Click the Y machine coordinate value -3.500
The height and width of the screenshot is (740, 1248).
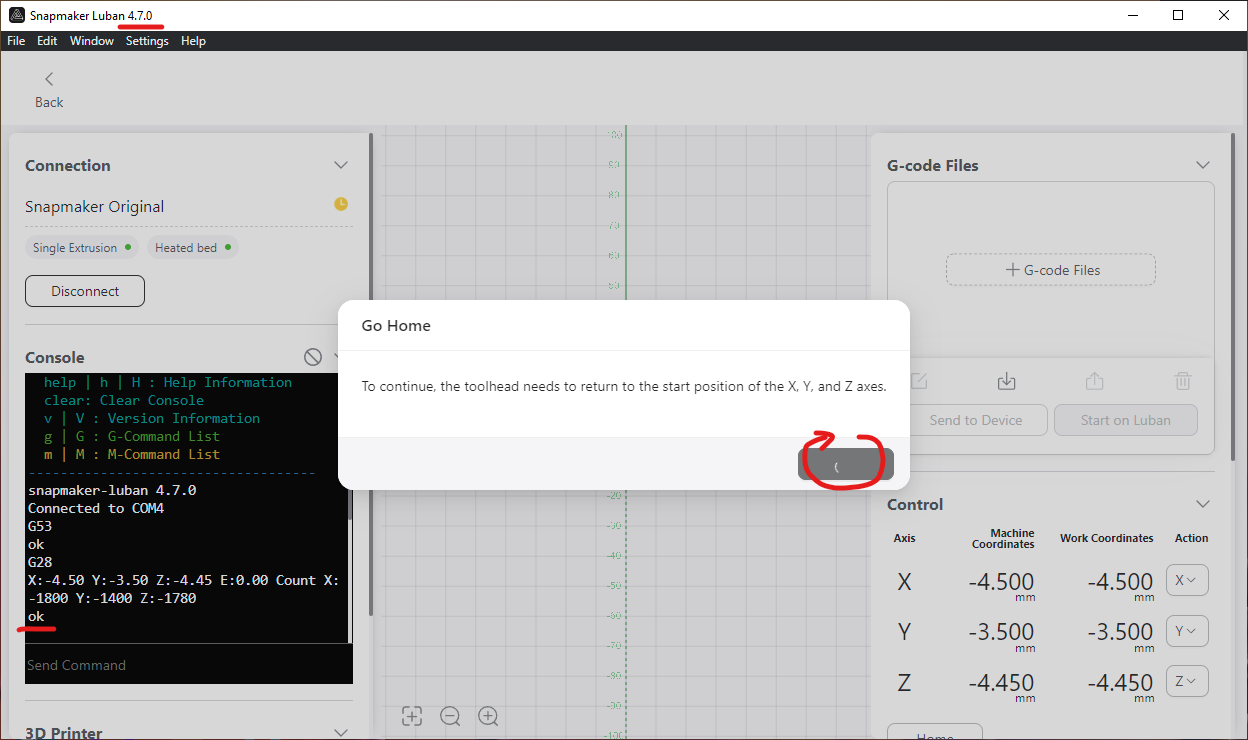[x=1000, y=632]
